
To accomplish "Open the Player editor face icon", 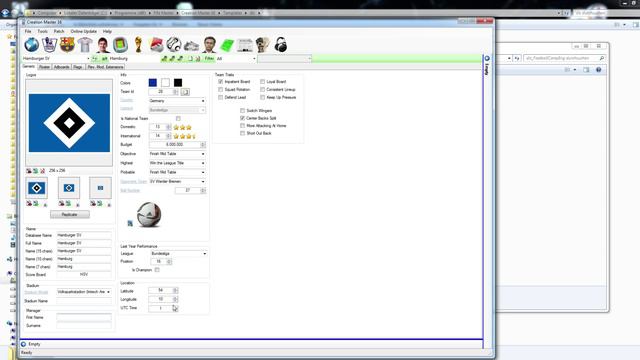I will 103,45.
